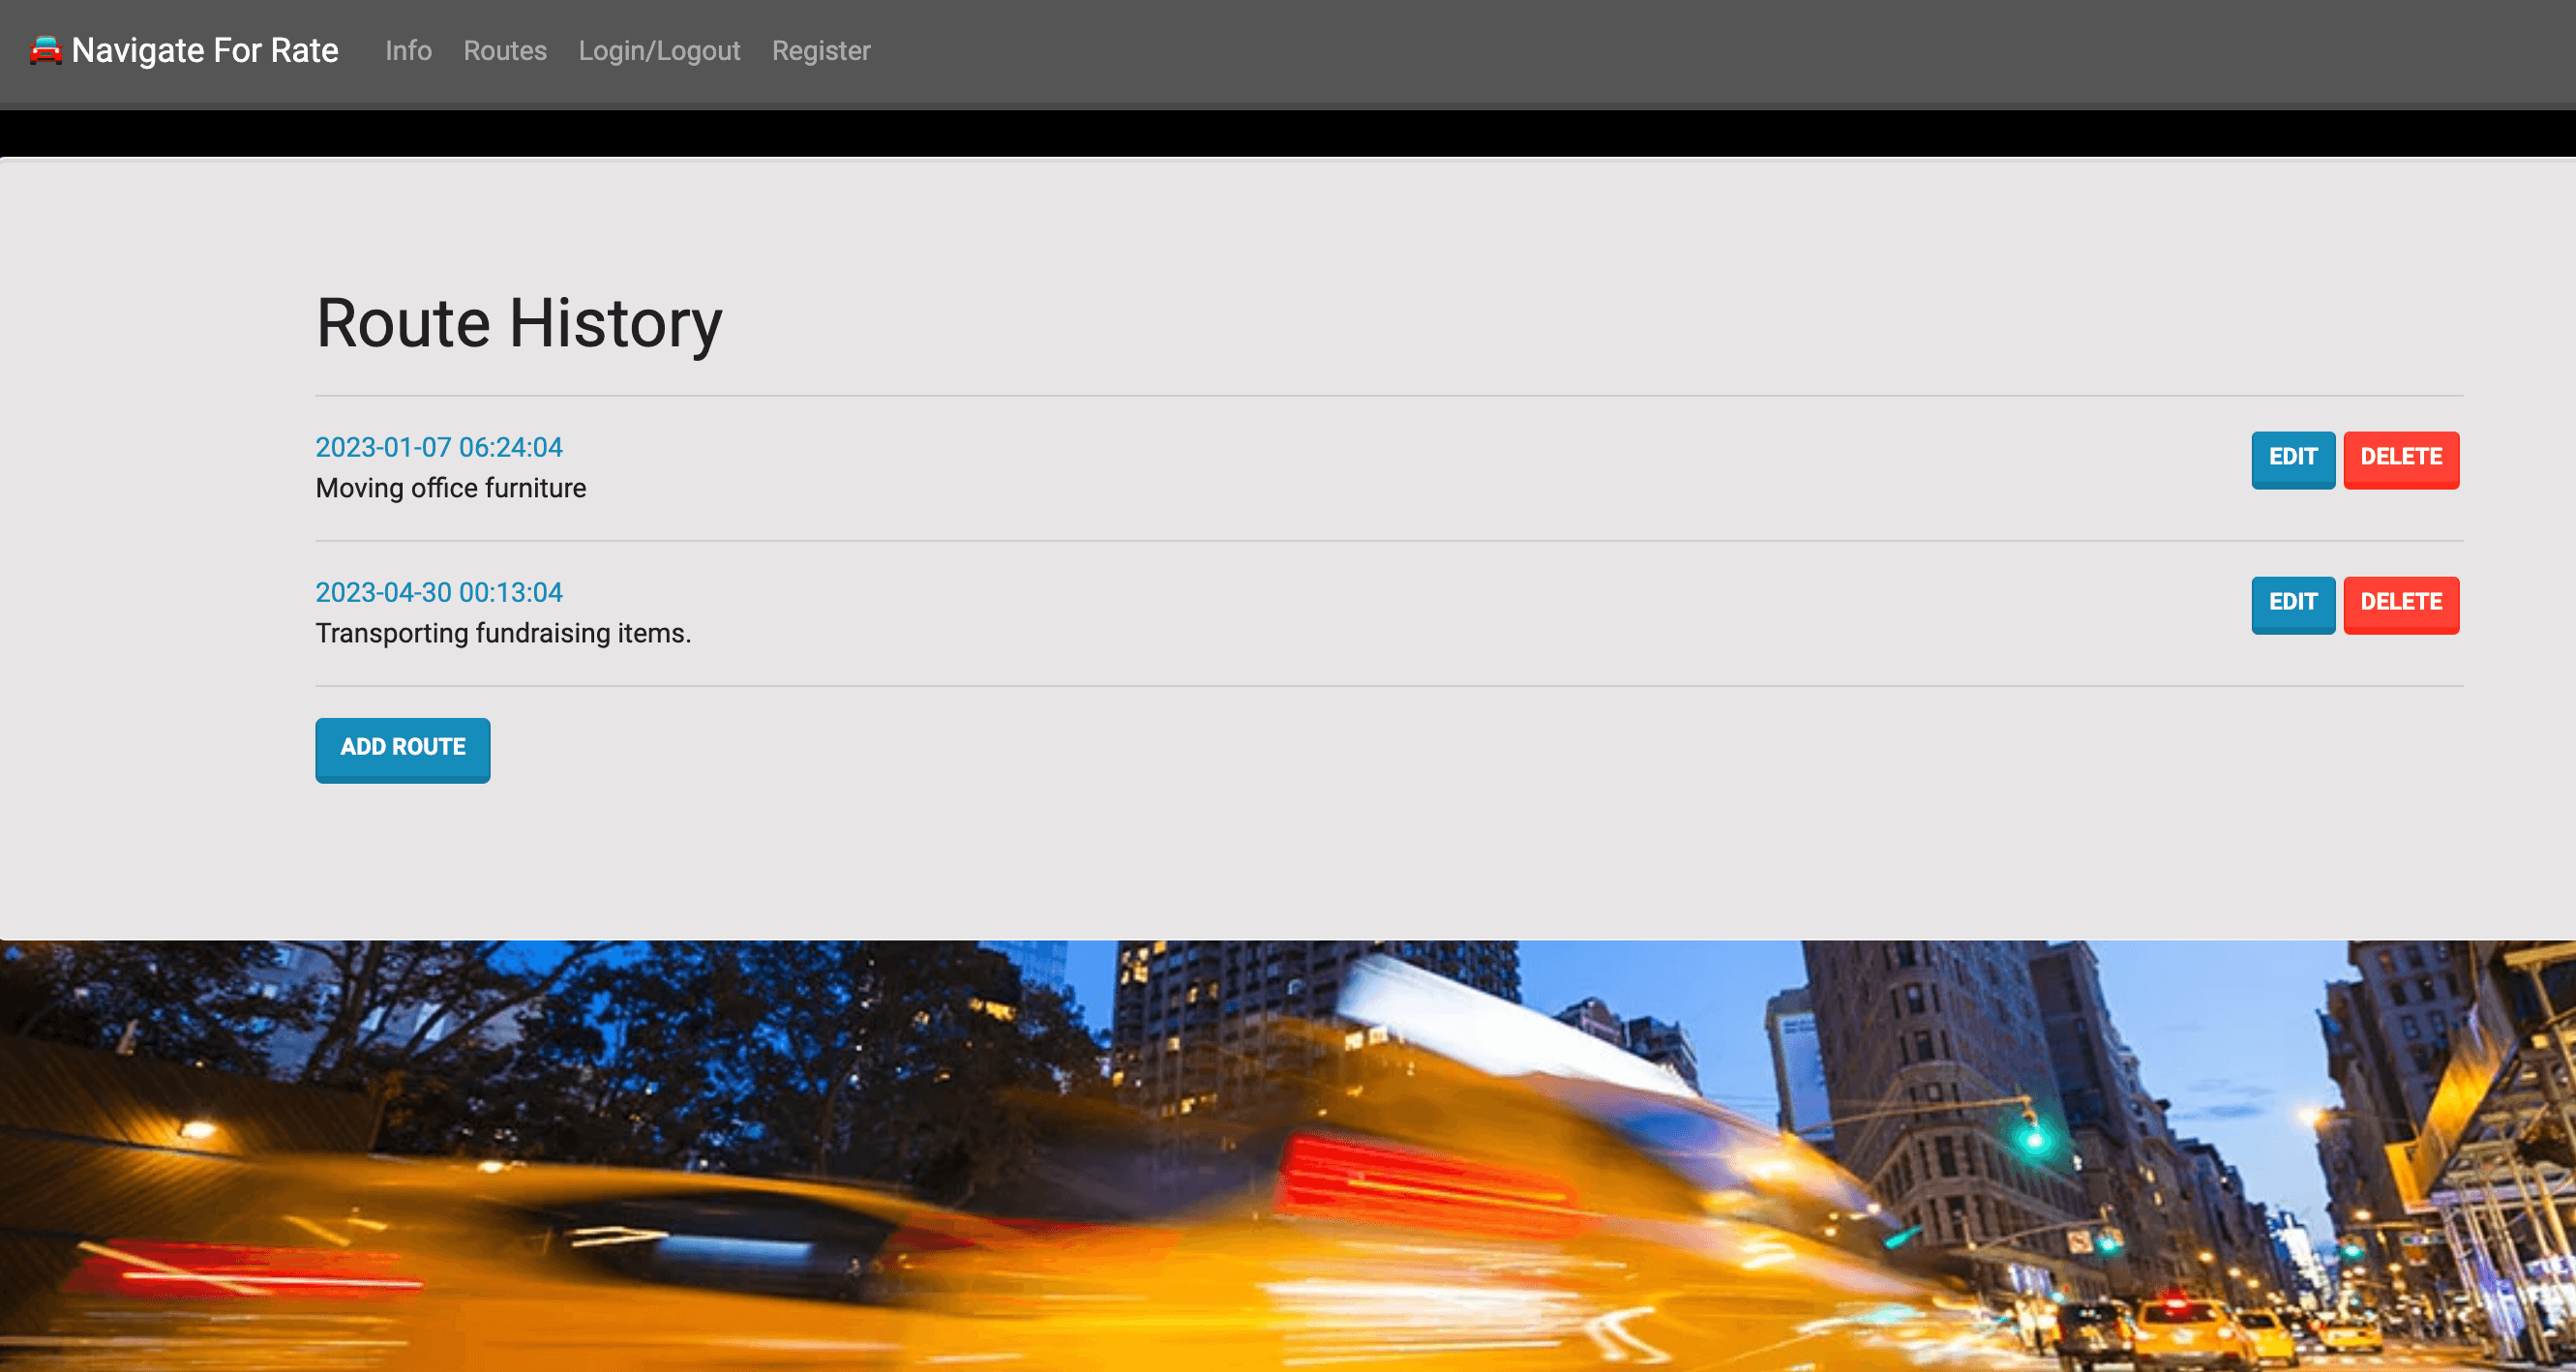Open the Info page
Screen dimensions: 2576x1372
point(408,51)
